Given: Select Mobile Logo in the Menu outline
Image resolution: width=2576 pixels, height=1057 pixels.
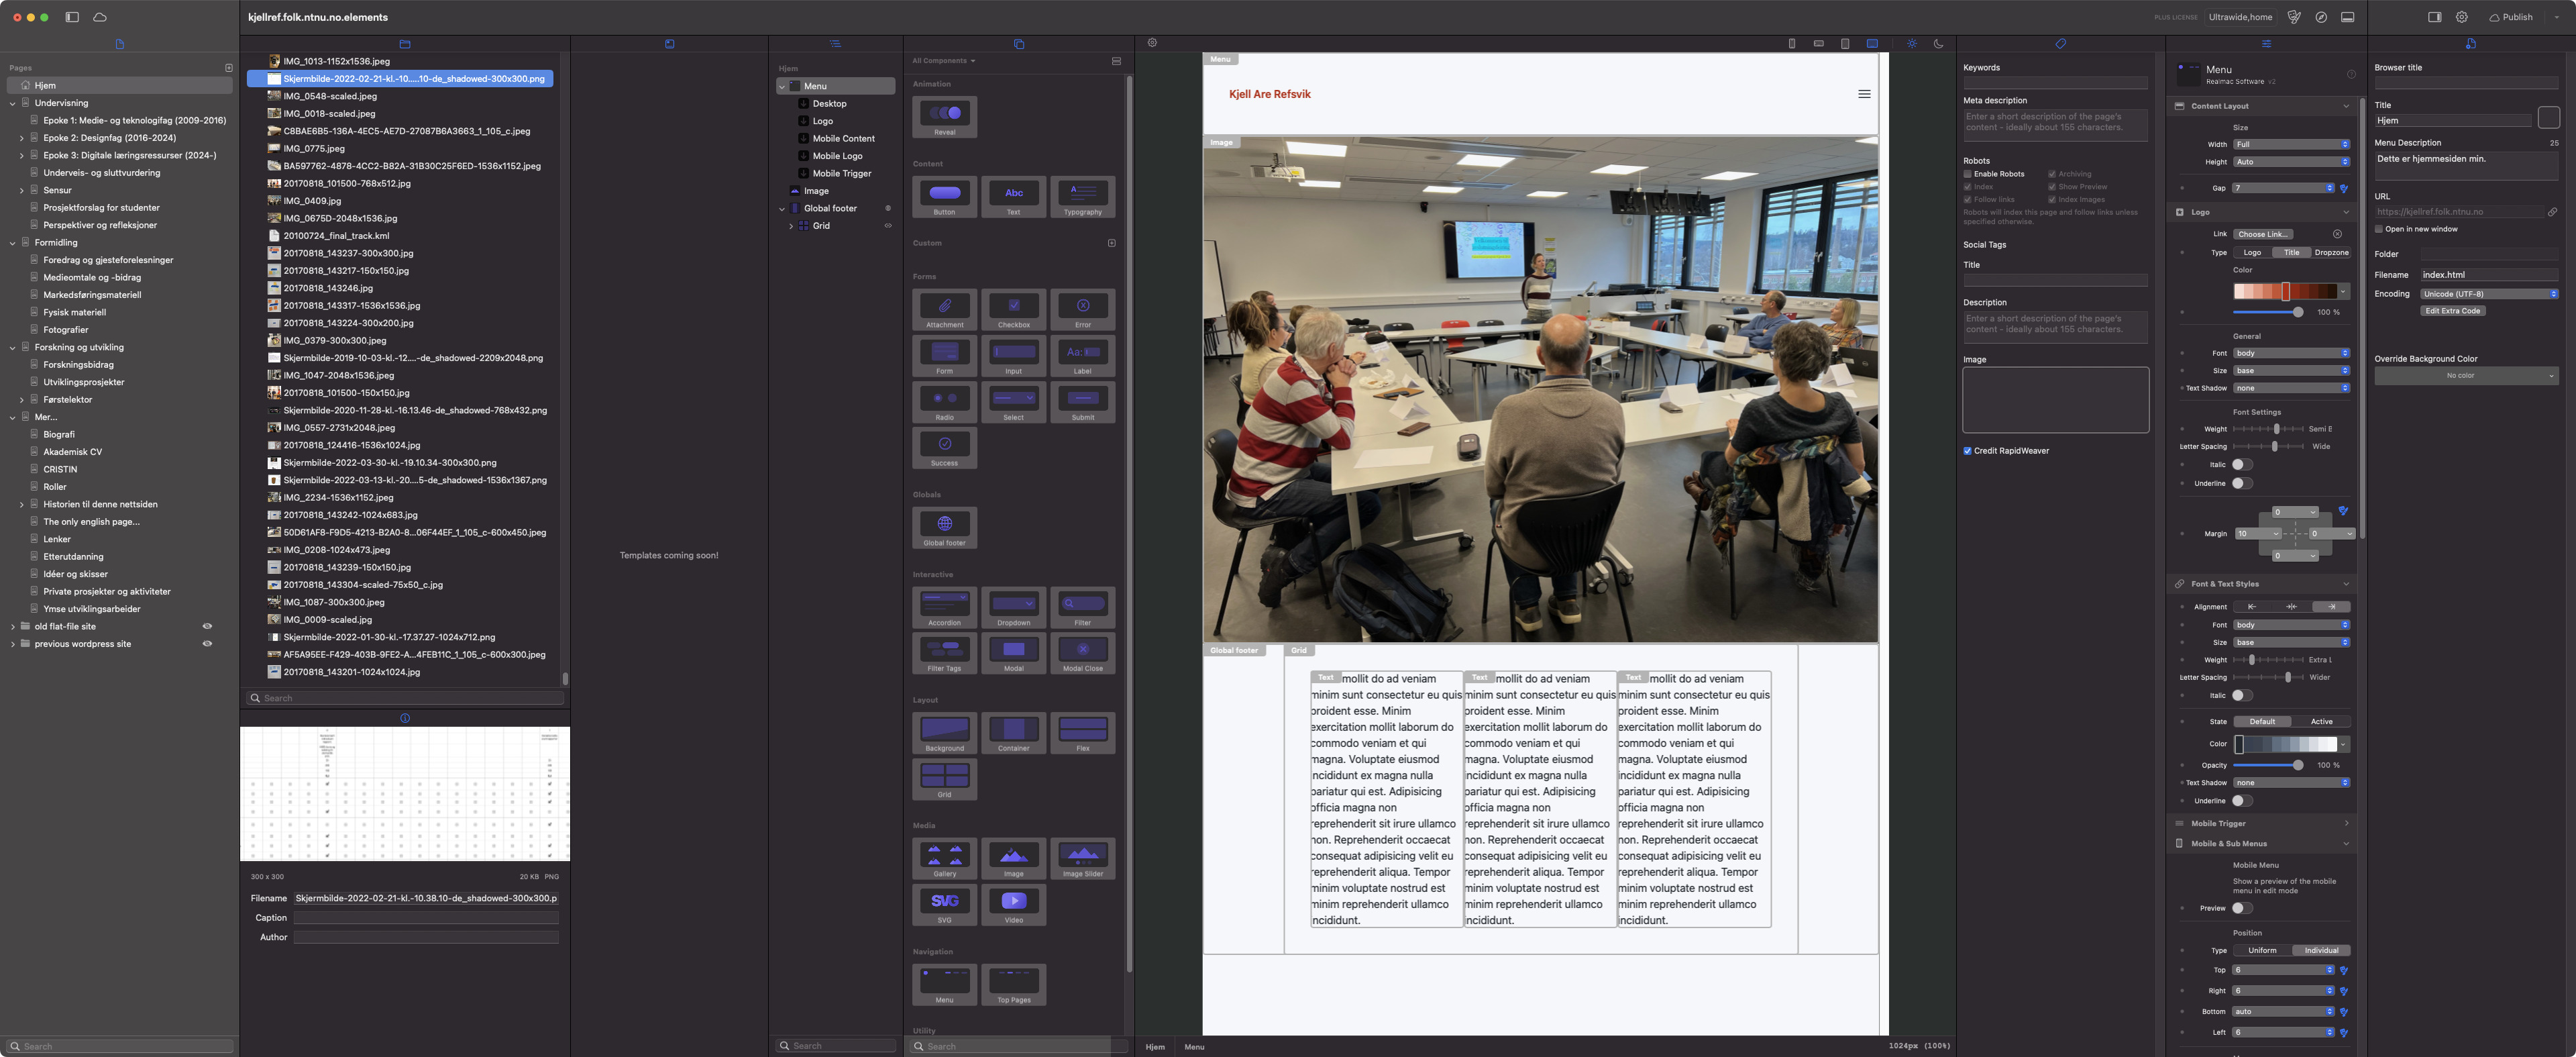Looking at the screenshot, I should point(837,156).
